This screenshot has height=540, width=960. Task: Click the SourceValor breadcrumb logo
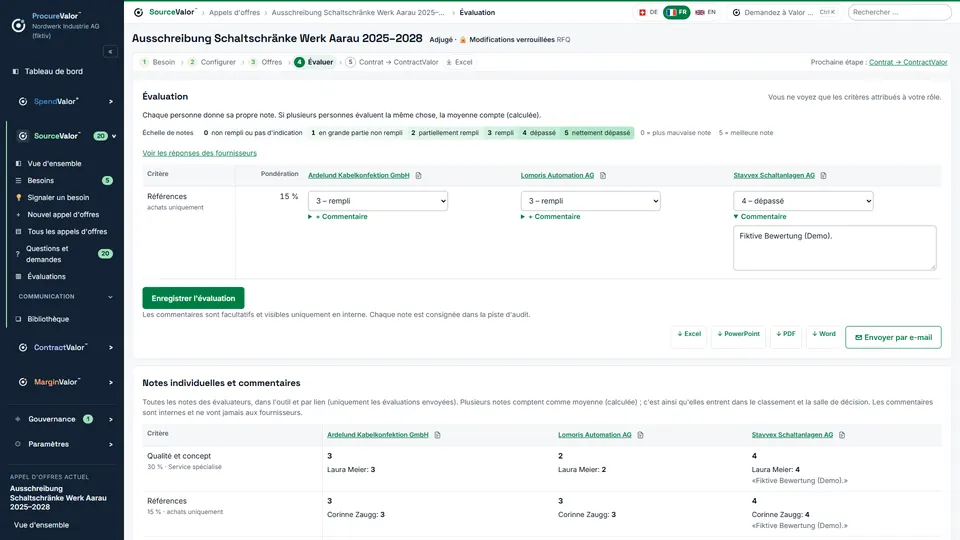(138, 12)
